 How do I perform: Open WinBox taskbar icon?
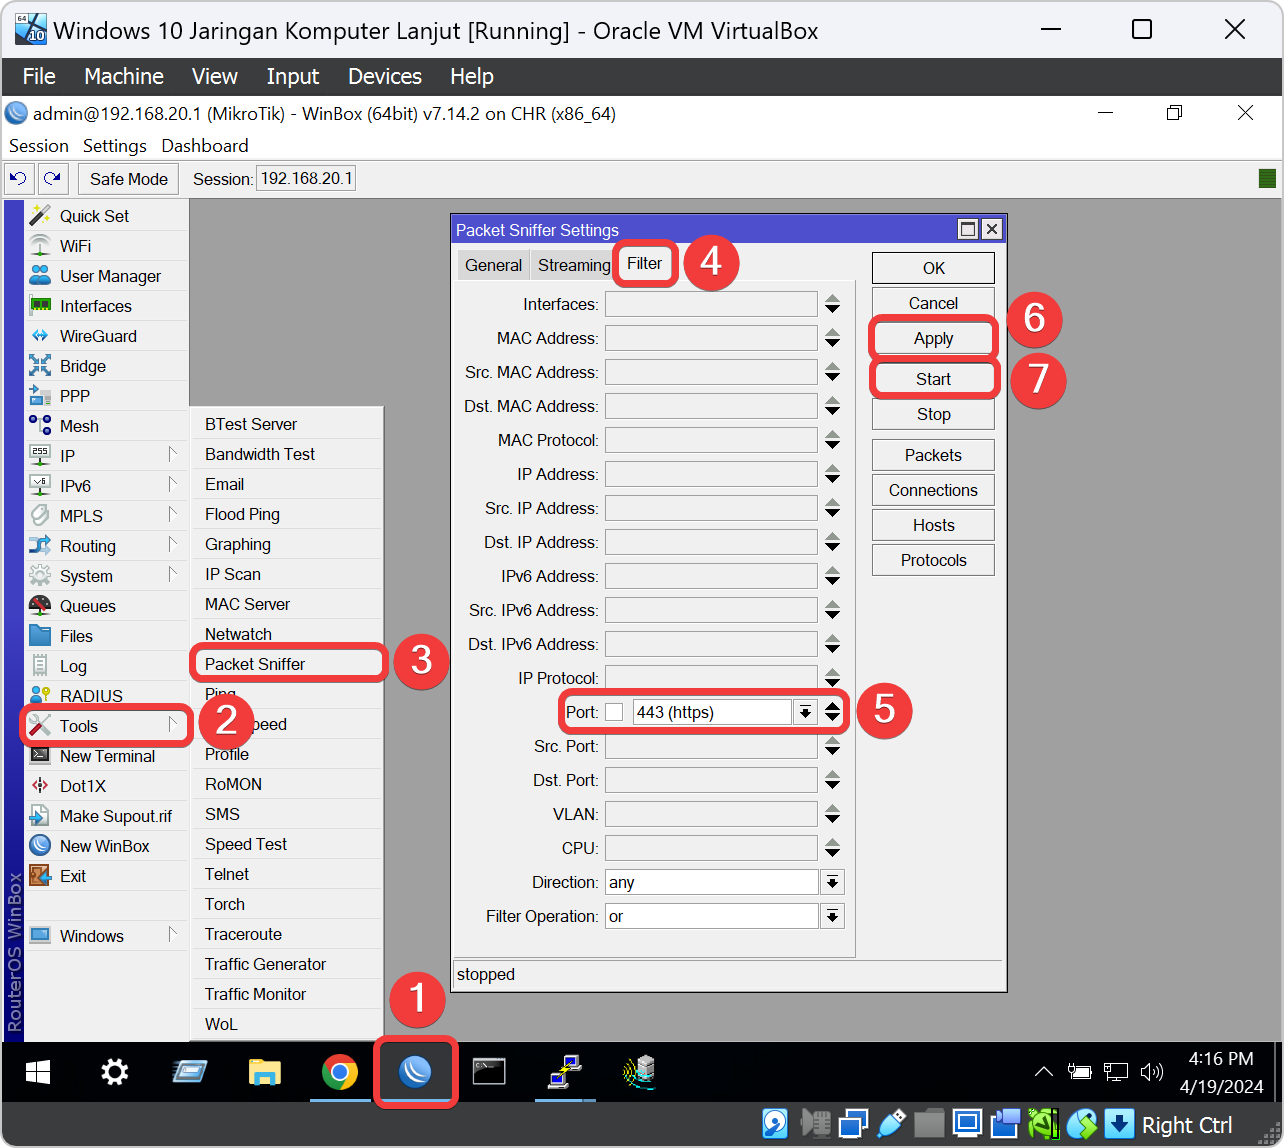click(415, 1072)
